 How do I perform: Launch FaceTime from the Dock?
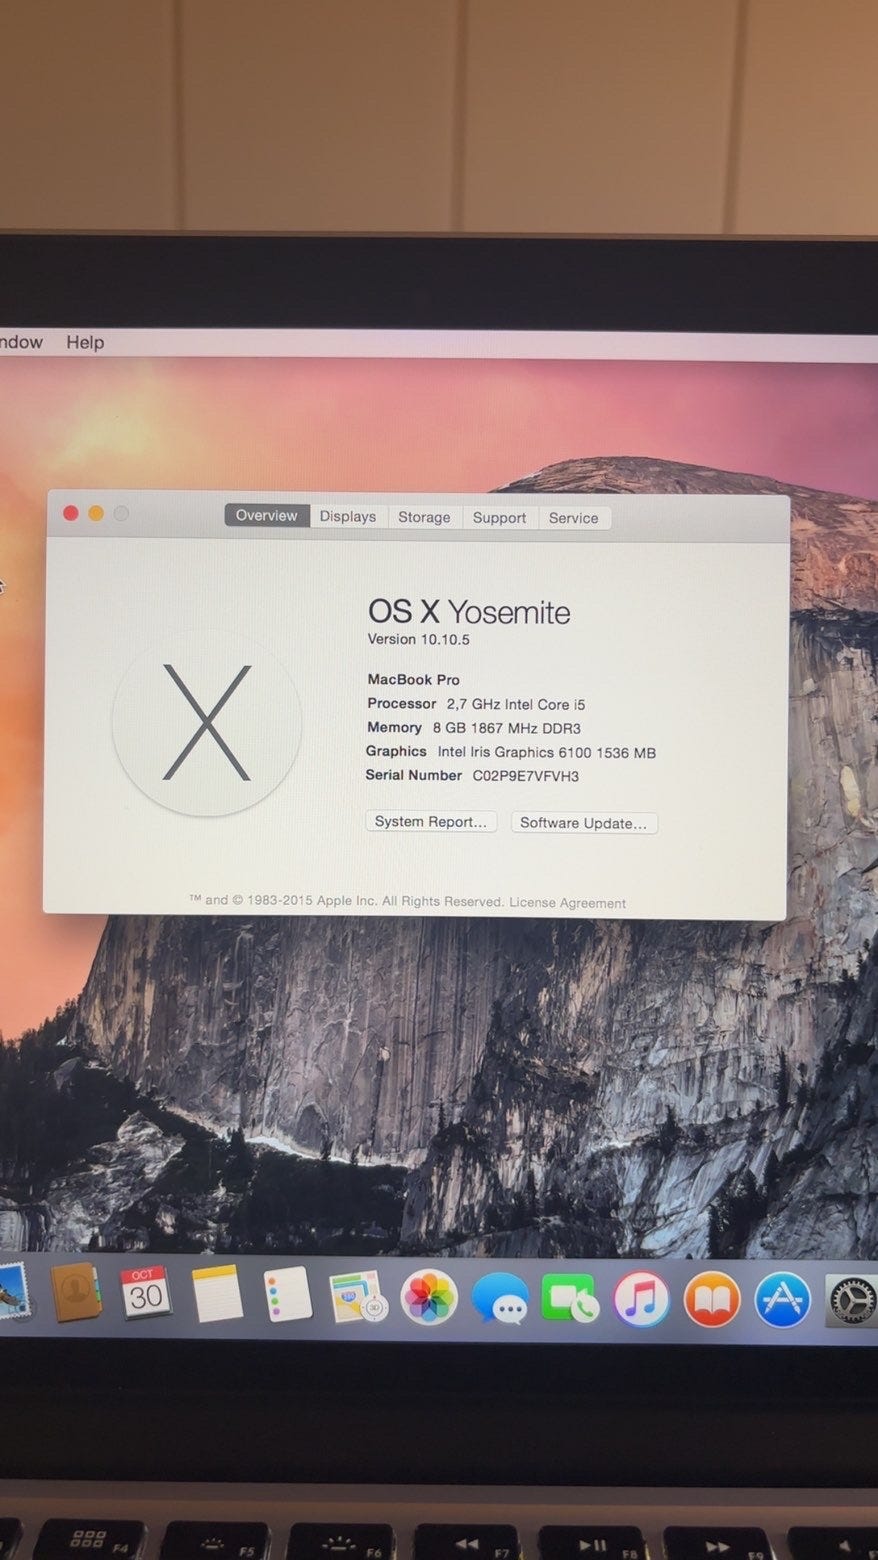(x=570, y=1299)
